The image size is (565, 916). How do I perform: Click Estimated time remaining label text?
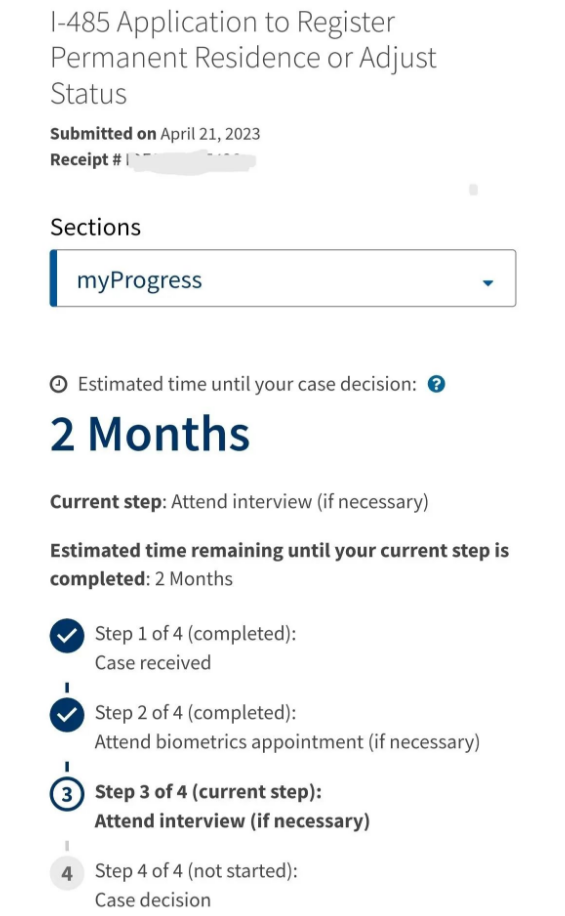[279, 564]
